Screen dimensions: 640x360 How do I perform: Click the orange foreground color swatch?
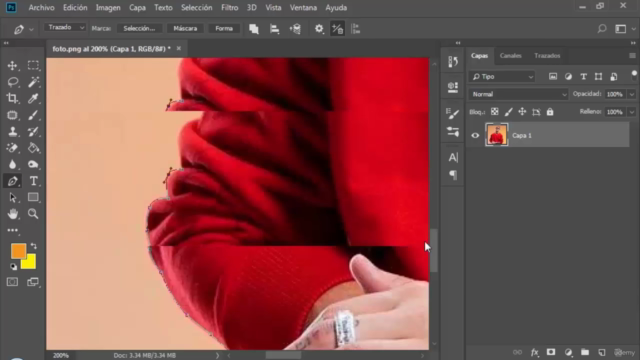18,250
